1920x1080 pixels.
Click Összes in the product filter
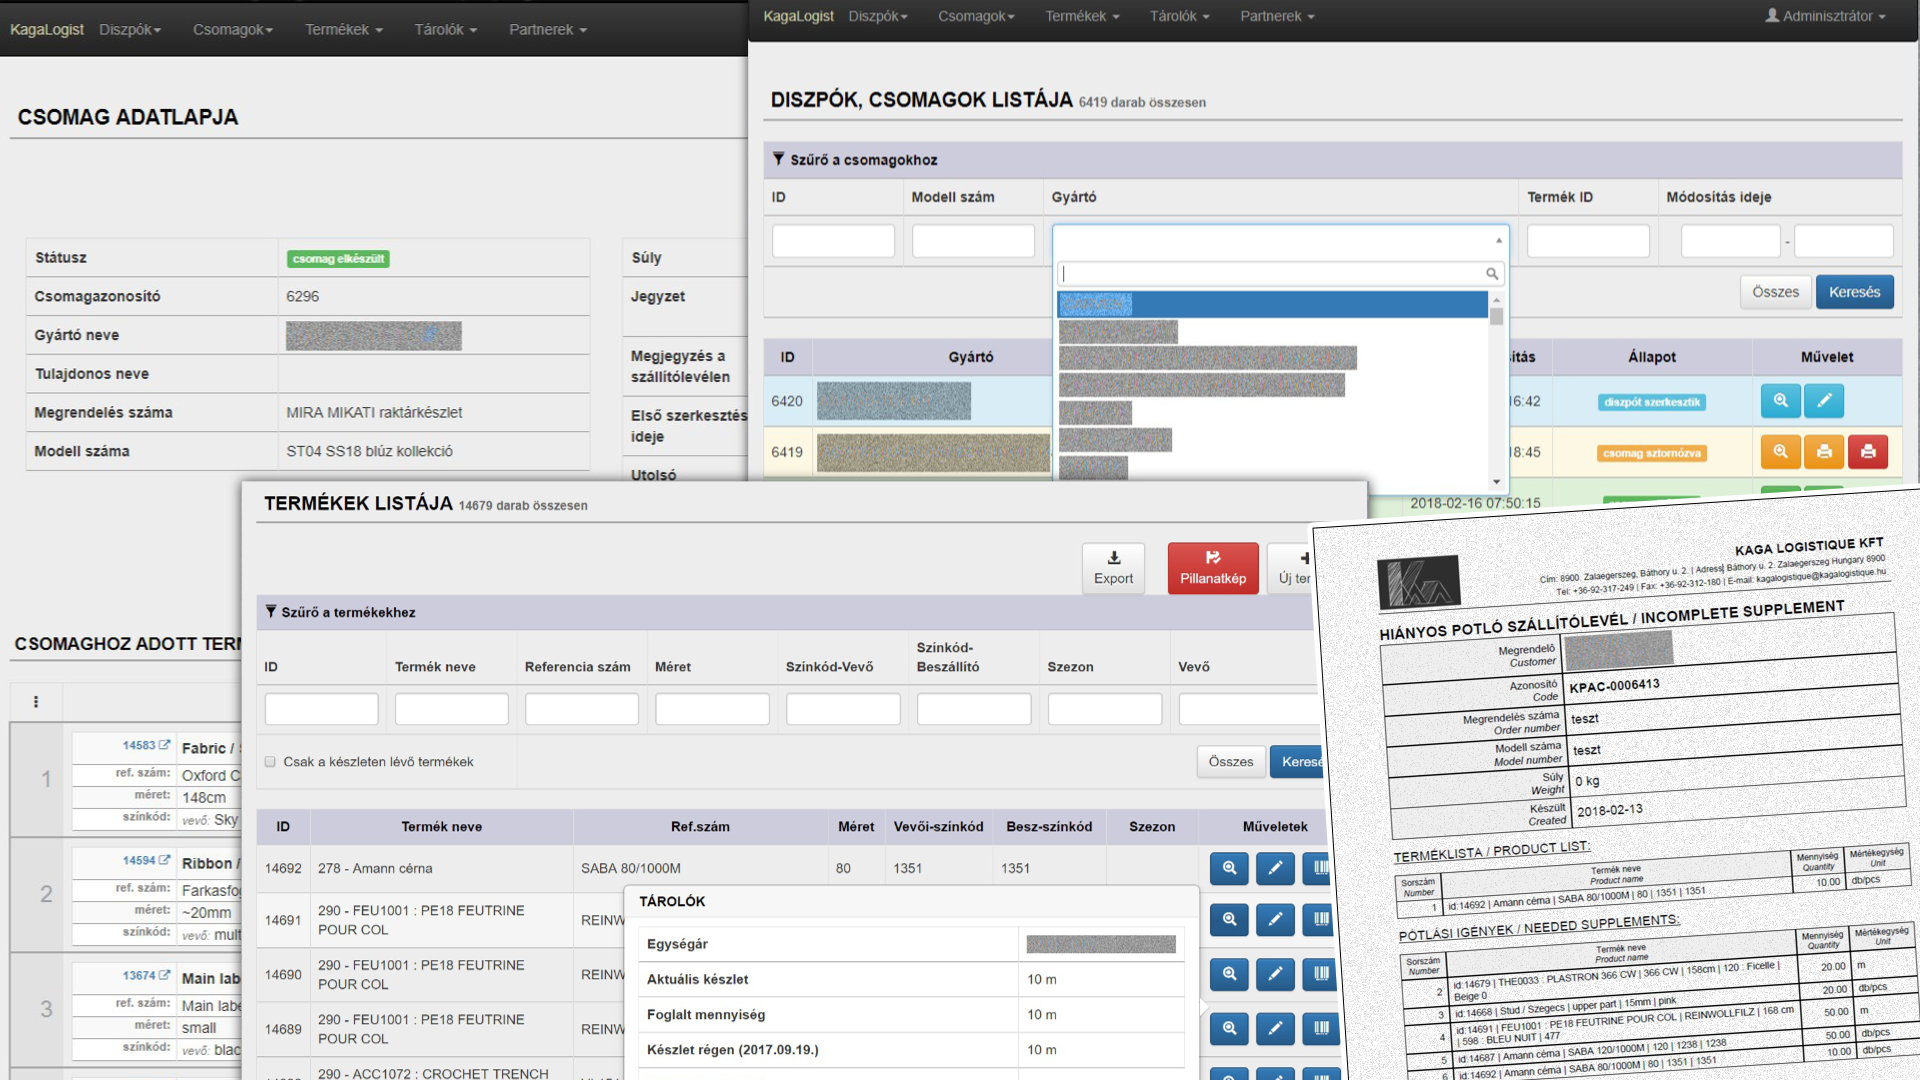click(x=1230, y=762)
